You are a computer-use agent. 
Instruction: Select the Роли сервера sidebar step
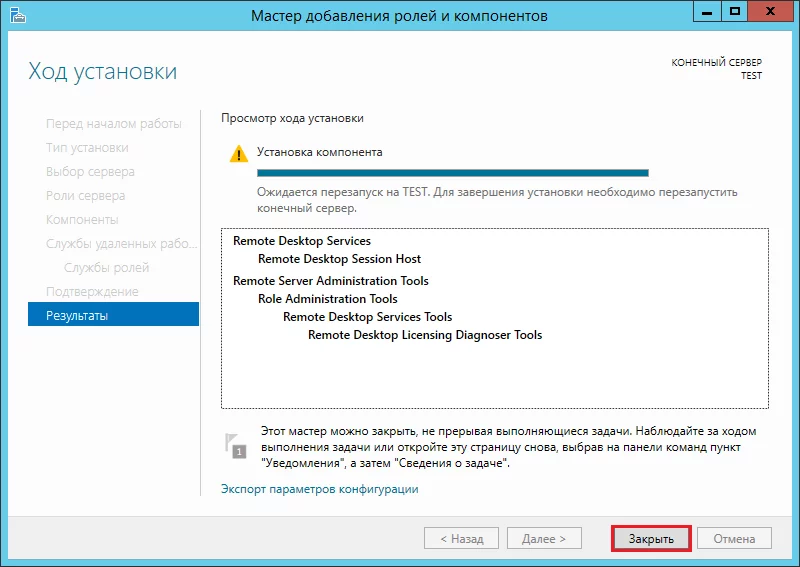pyautogui.click(x=85, y=195)
